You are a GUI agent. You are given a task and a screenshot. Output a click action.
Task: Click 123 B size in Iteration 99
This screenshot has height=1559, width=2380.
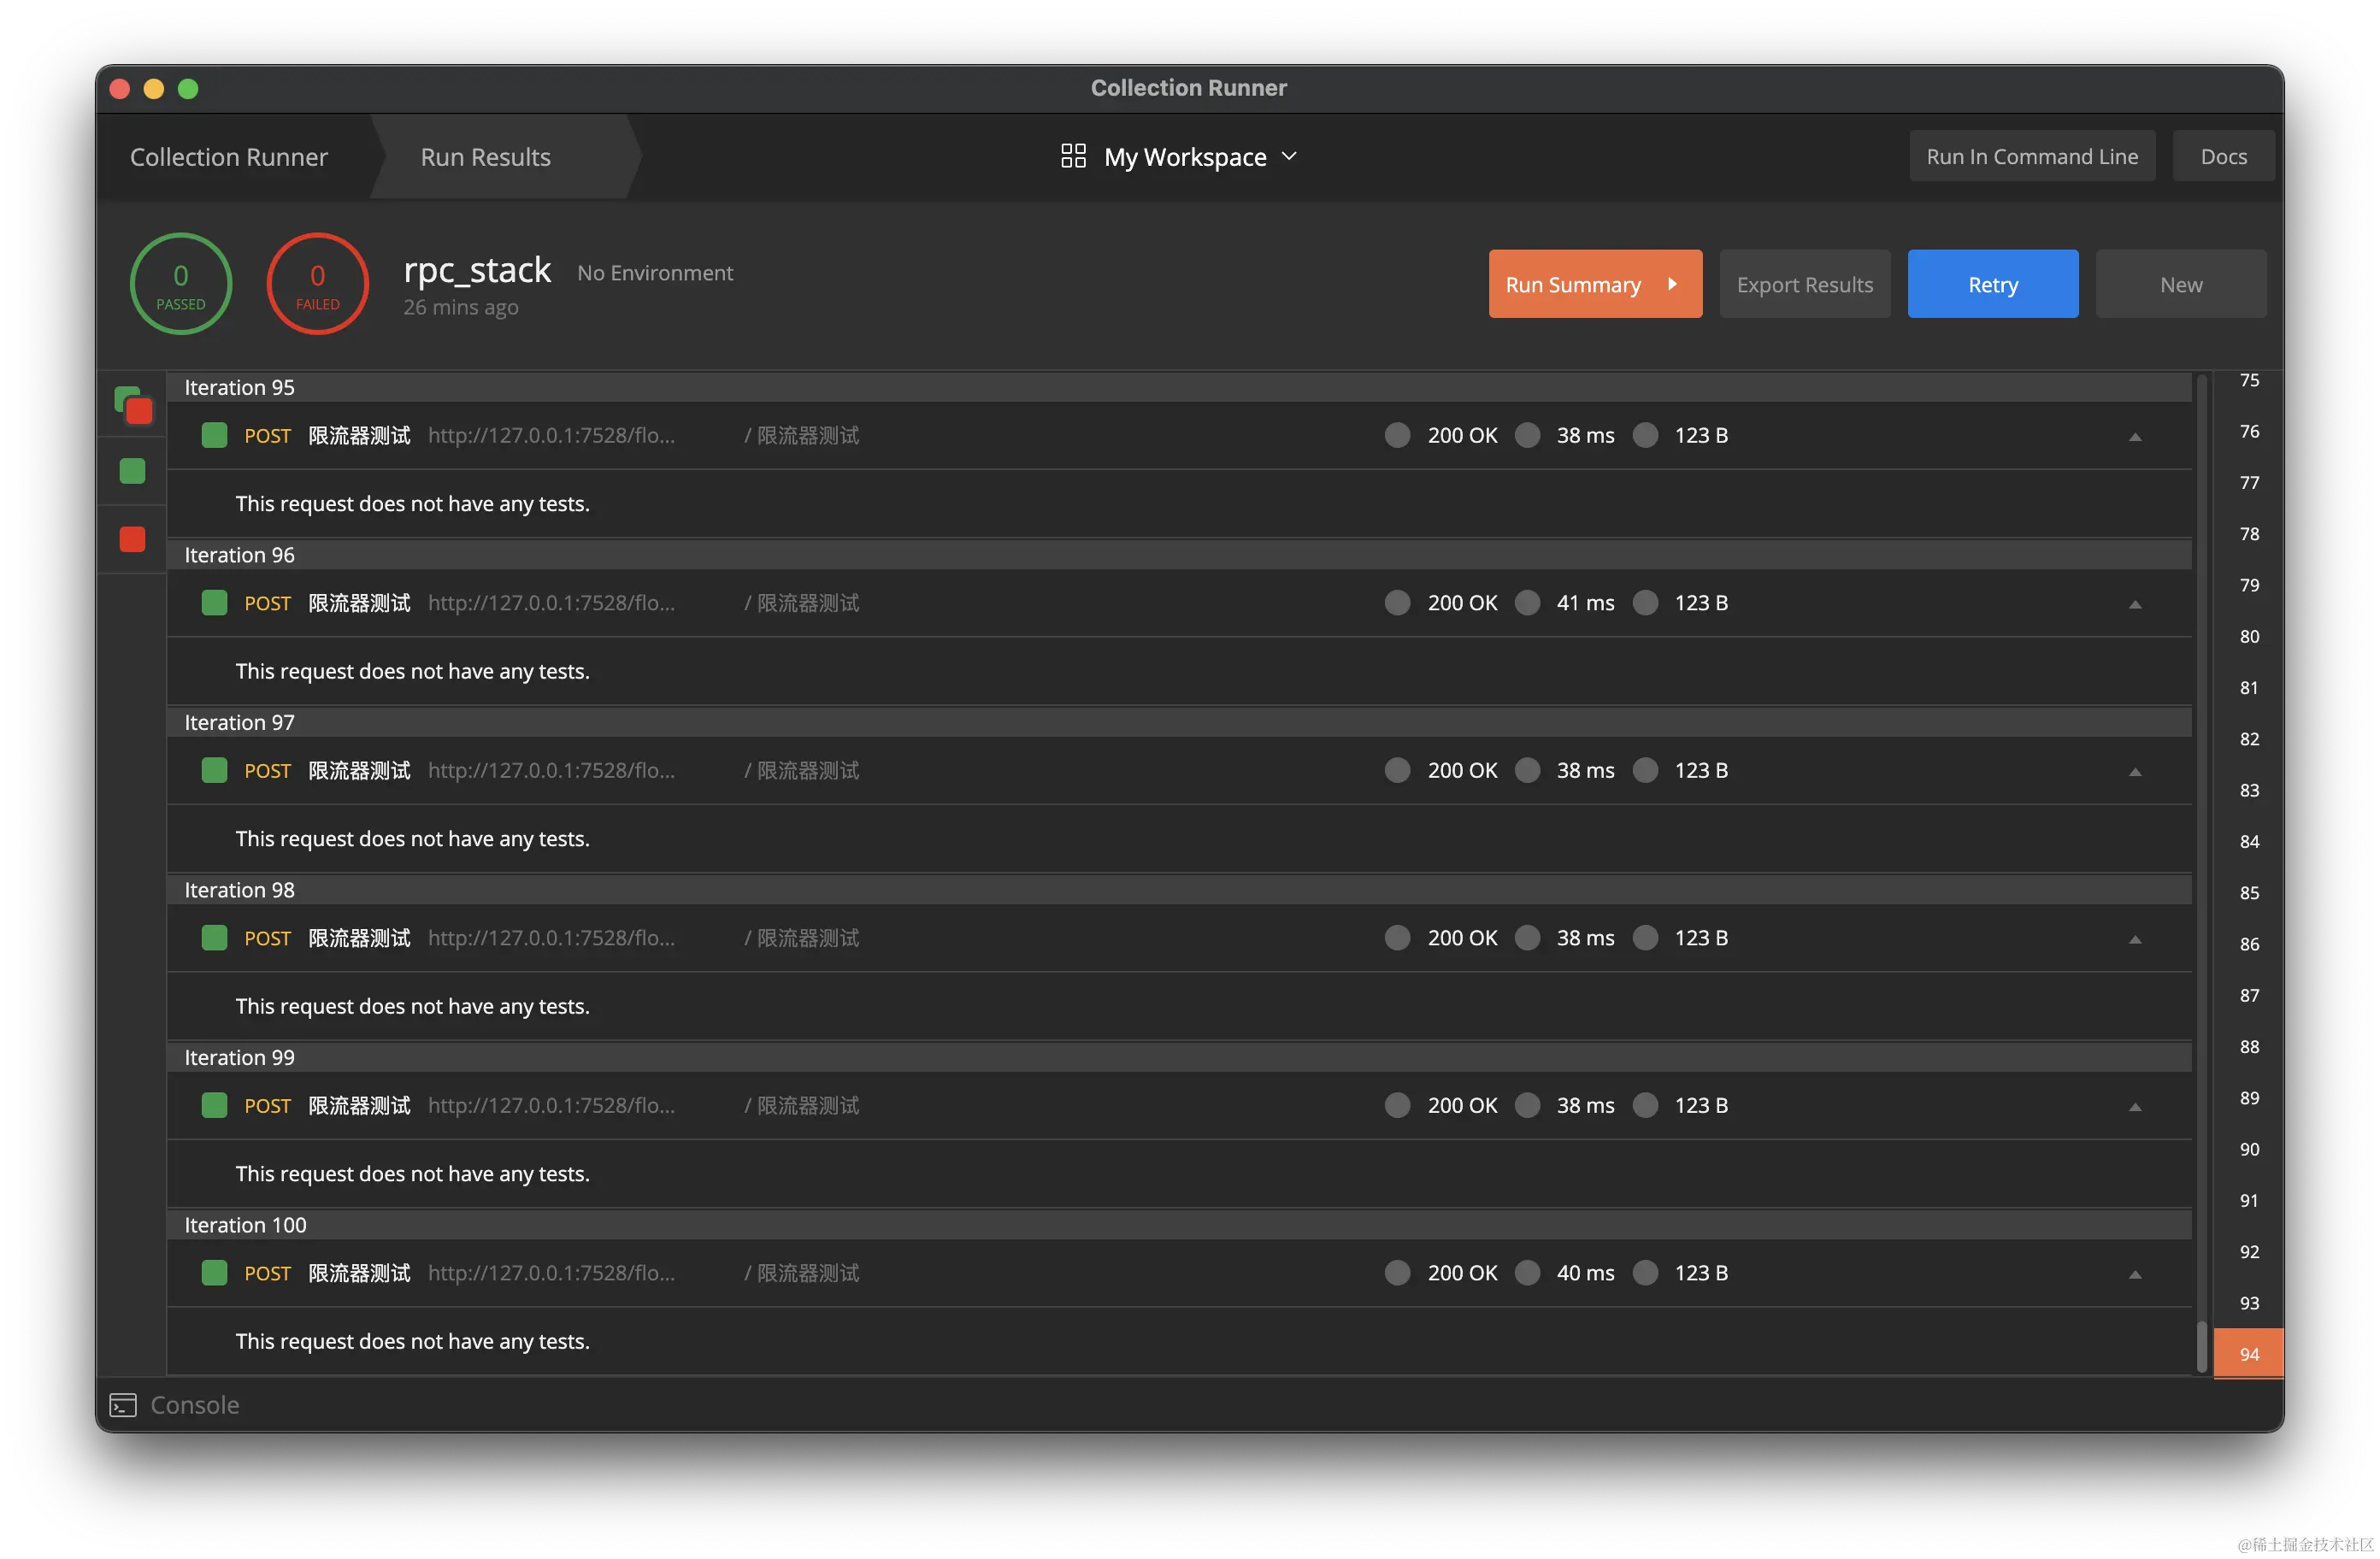pos(1701,1105)
